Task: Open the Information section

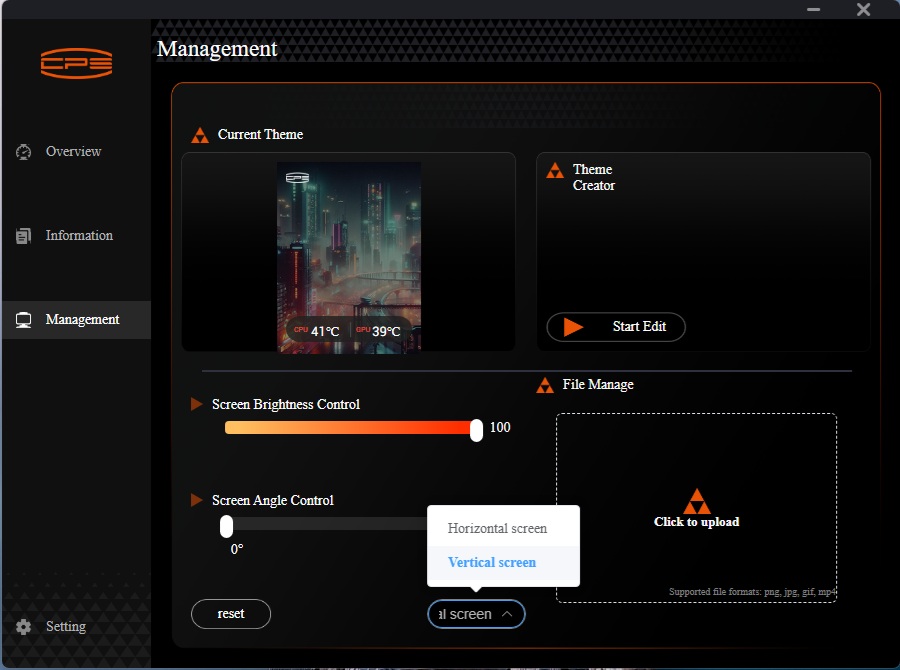Action: 76,235
